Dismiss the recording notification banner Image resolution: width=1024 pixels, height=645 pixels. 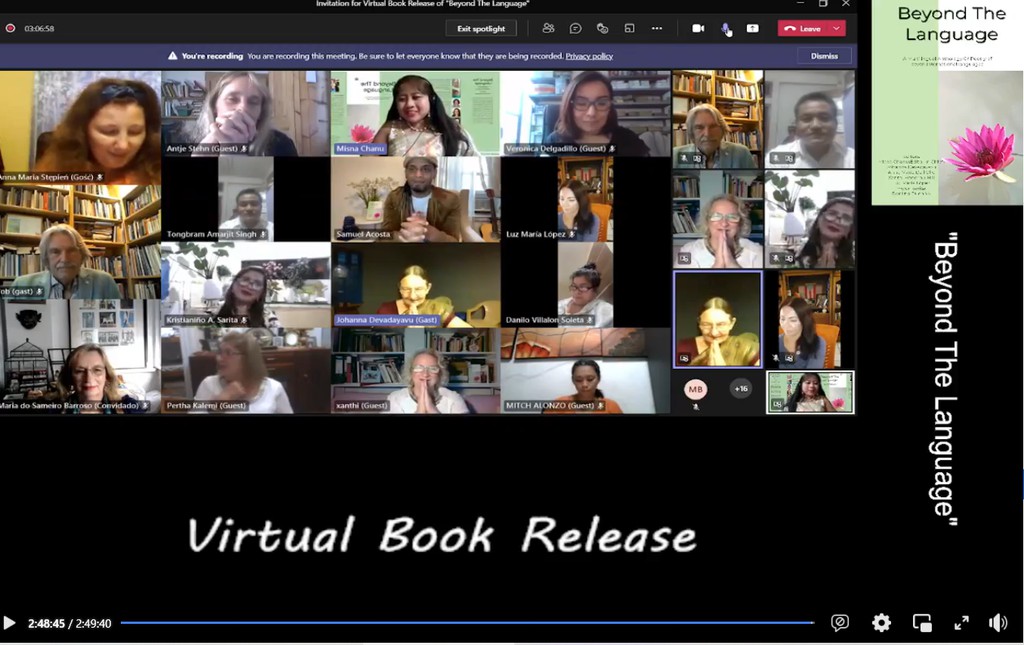(x=824, y=56)
